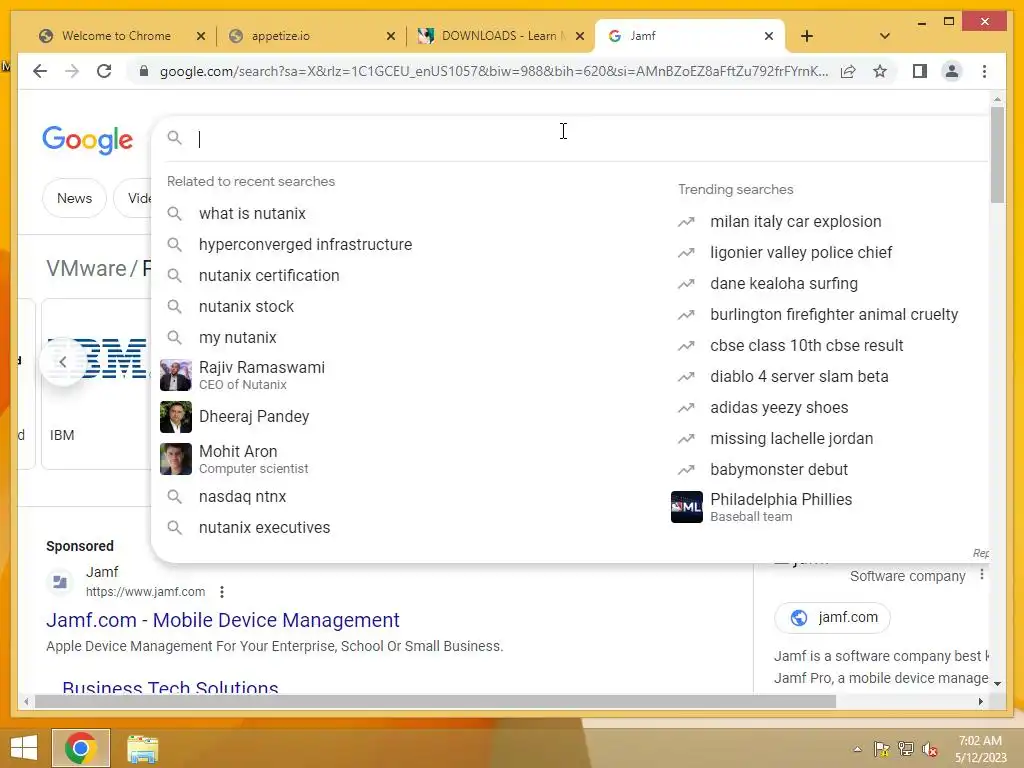Click the Jamf sponsored site favicon
The height and width of the screenshot is (768, 1024).
60,581
